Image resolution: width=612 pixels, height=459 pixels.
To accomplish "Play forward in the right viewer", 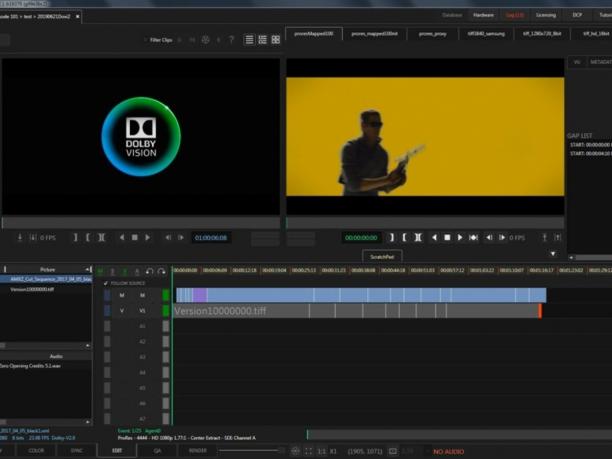I will [x=460, y=237].
